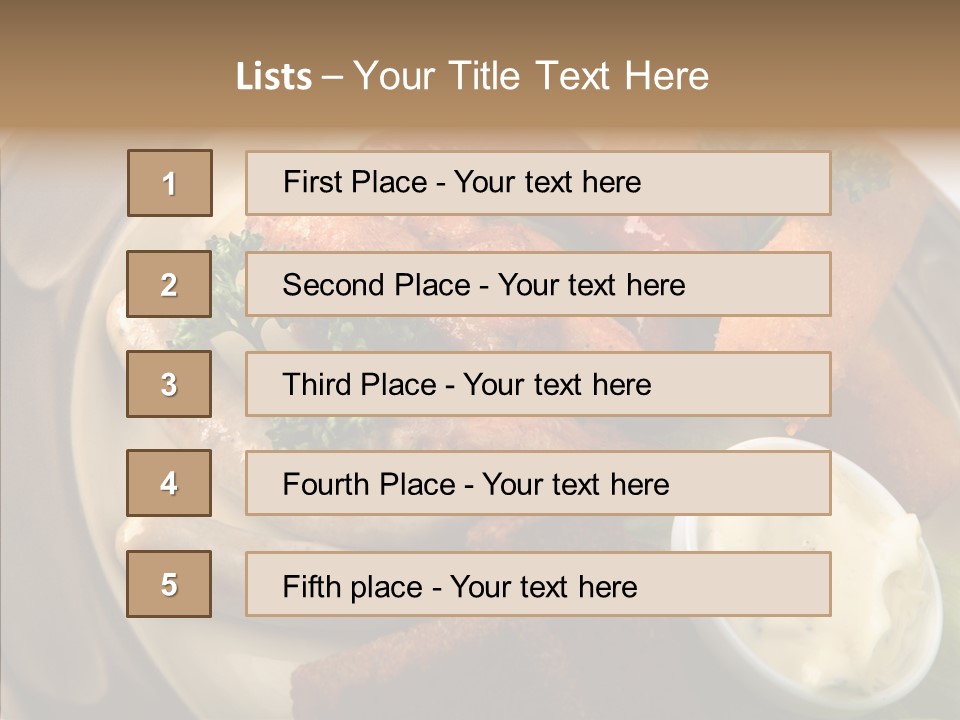
Task: Select the 'Third Place - Your text here' bar
Action: point(538,384)
